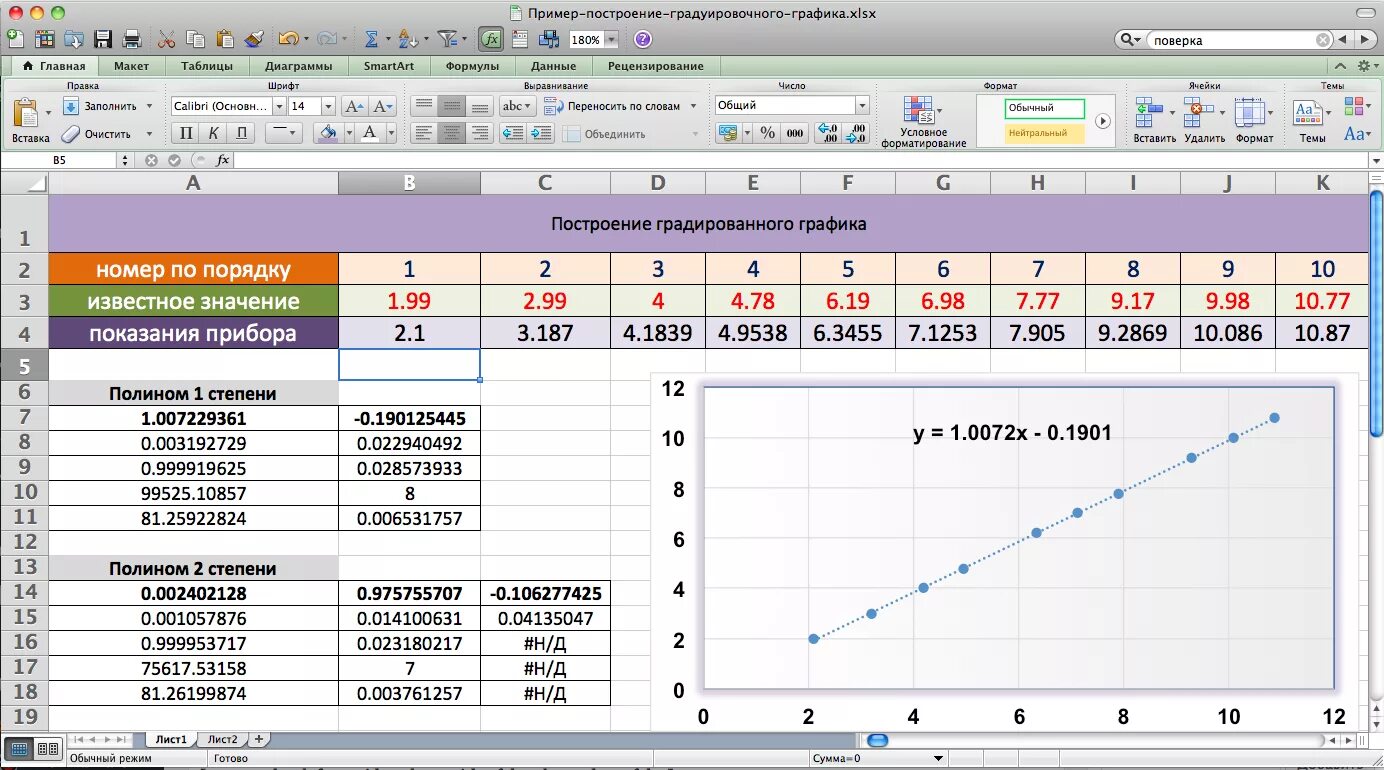Center text horizontally

[452, 133]
